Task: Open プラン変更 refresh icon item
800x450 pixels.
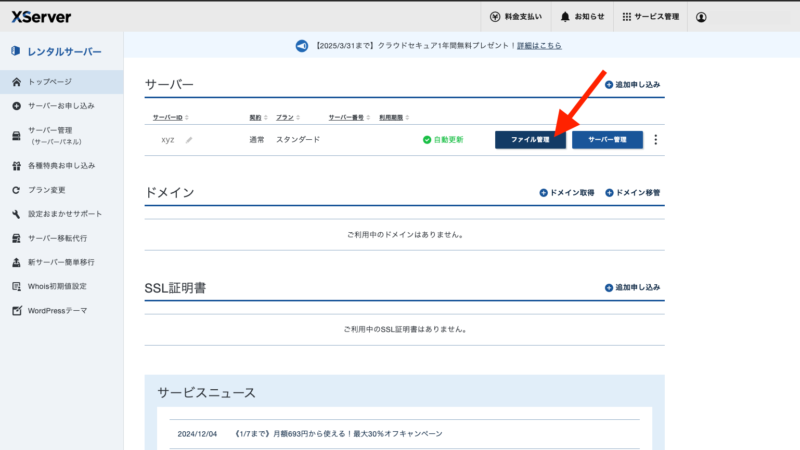Action: [61, 190]
